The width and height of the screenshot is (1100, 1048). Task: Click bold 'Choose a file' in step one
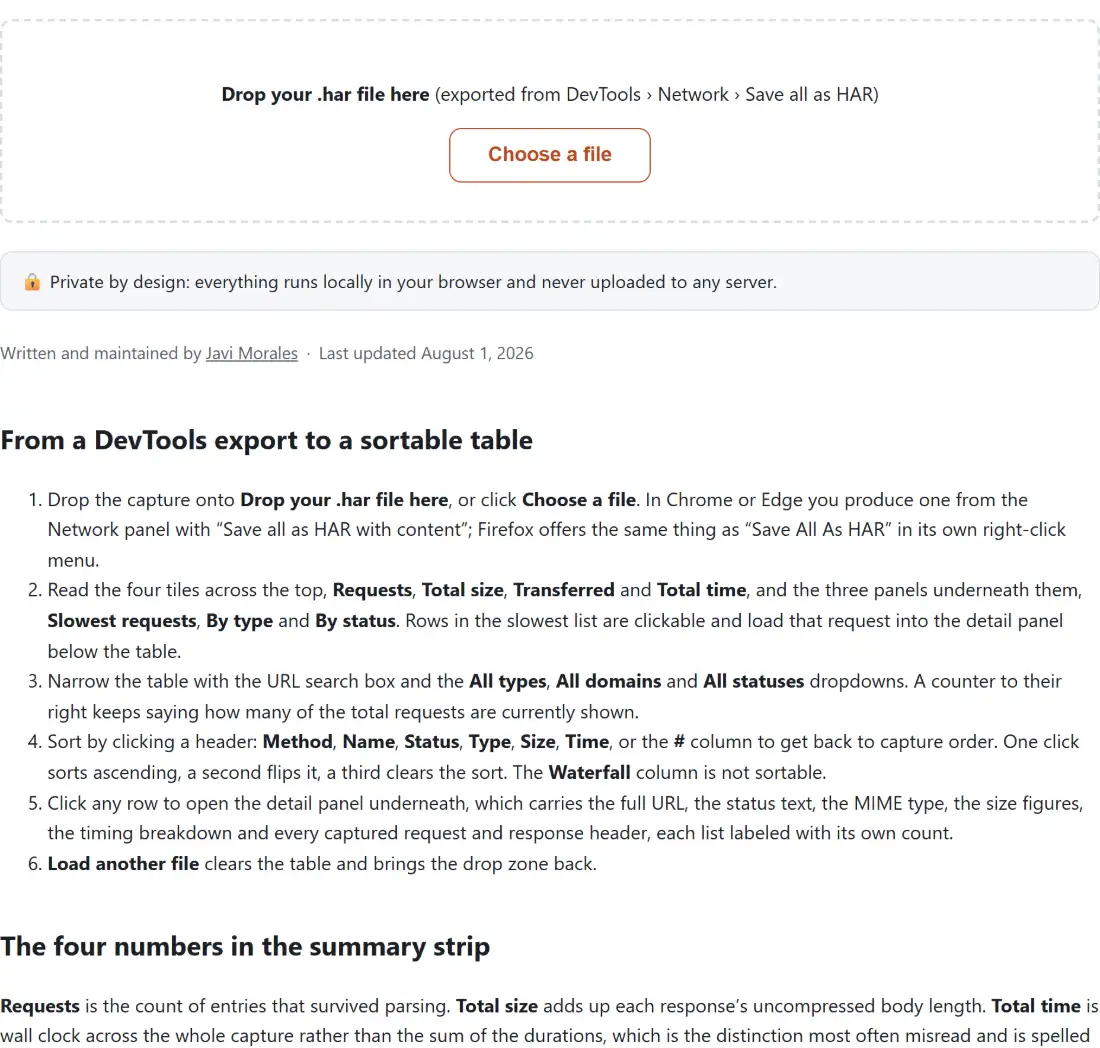click(x=579, y=500)
